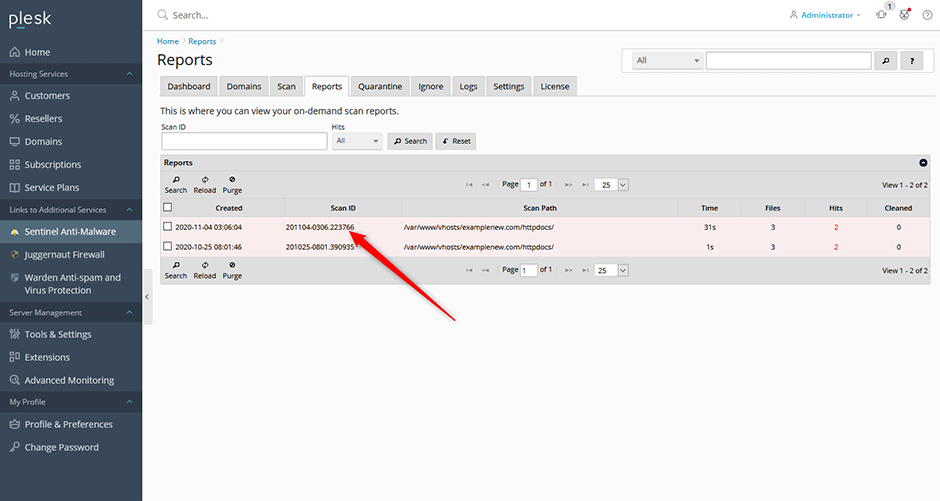
Task: Switch to the Logs tab
Action: (x=468, y=86)
